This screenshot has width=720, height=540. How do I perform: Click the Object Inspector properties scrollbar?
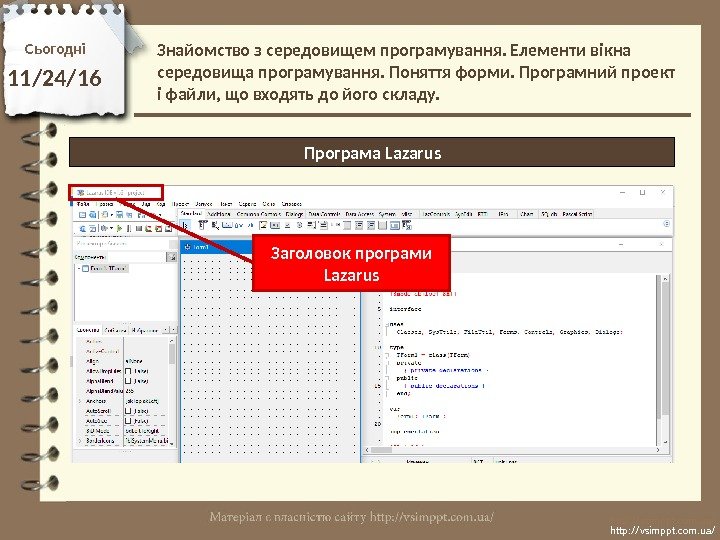[x=172, y=391]
